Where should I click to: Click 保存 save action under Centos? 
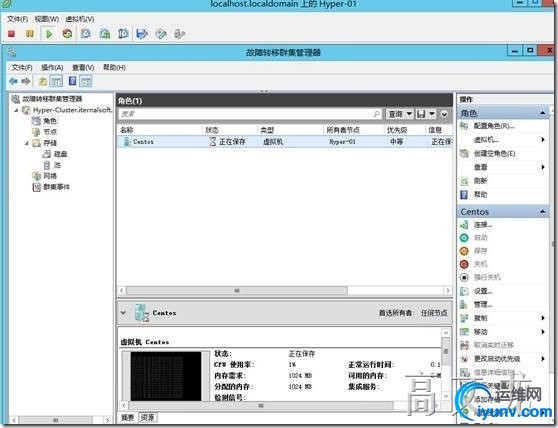click(x=480, y=251)
